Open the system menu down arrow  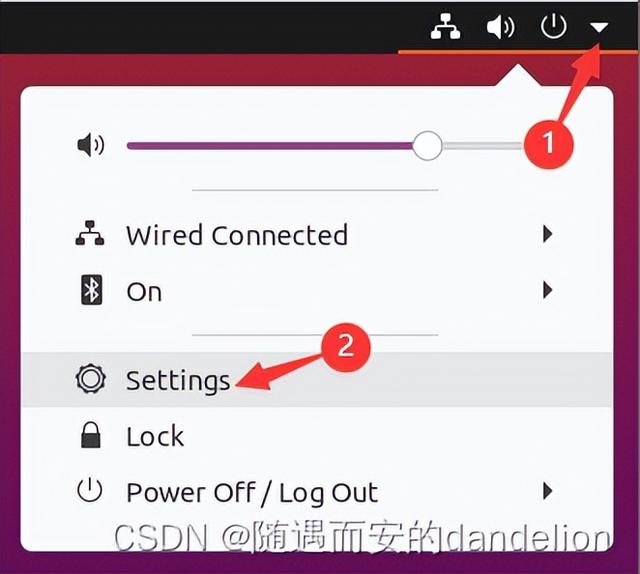click(x=599, y=27)
